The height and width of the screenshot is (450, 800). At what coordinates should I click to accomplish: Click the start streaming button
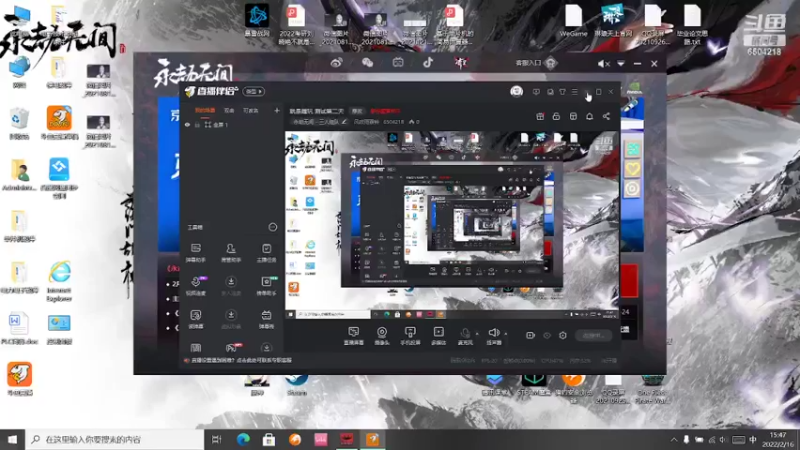594,335
